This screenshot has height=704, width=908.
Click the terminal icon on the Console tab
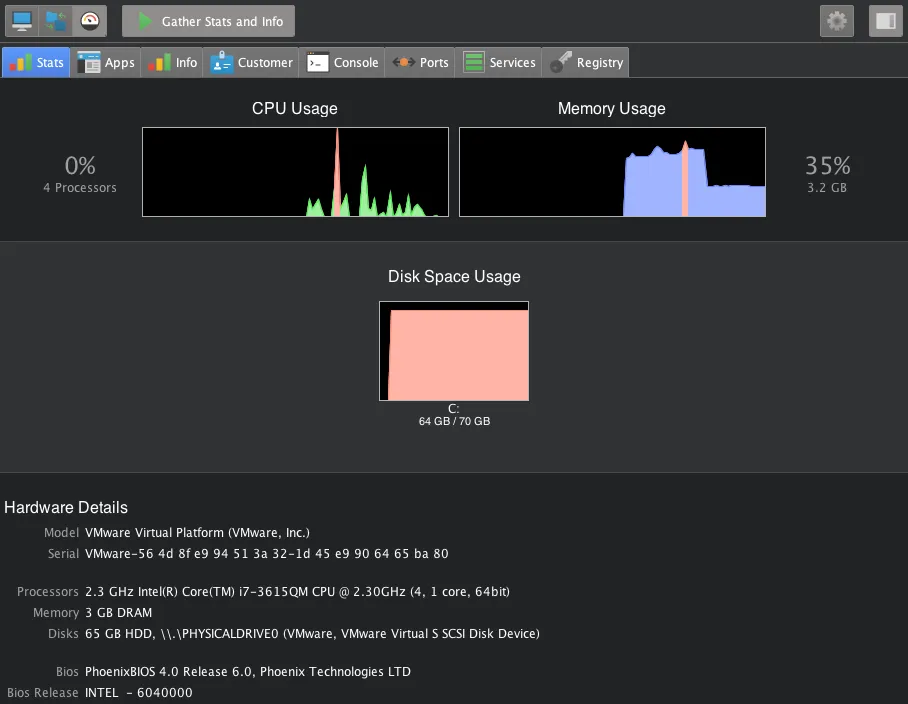coord(318,61)
